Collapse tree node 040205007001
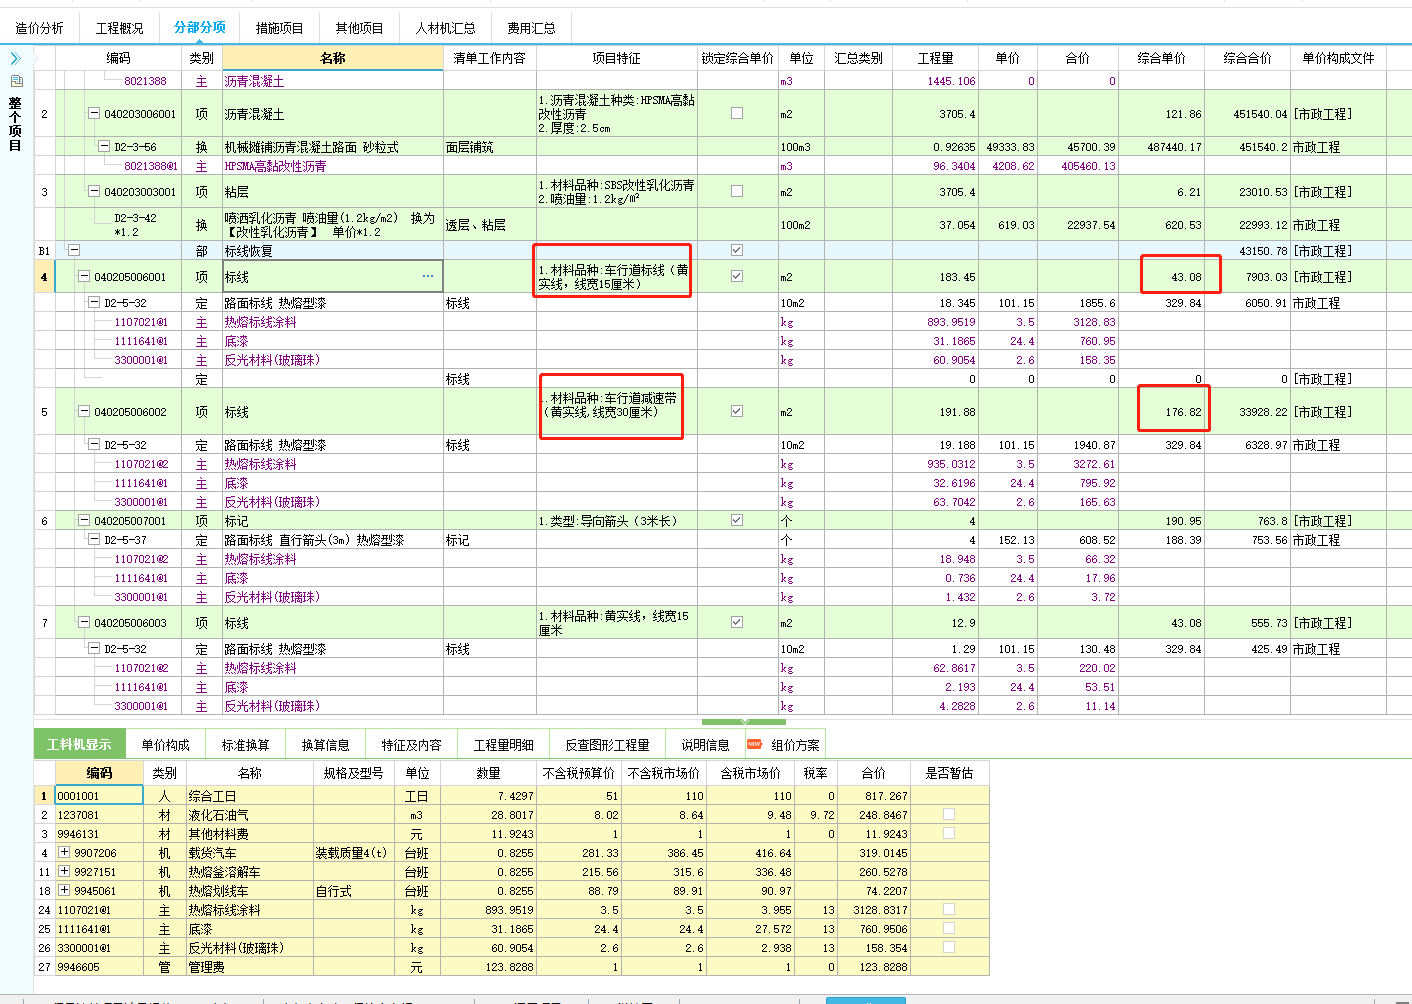This screenshot has height=1004, width=1412. pyautogui.click(x=84, y=520)
